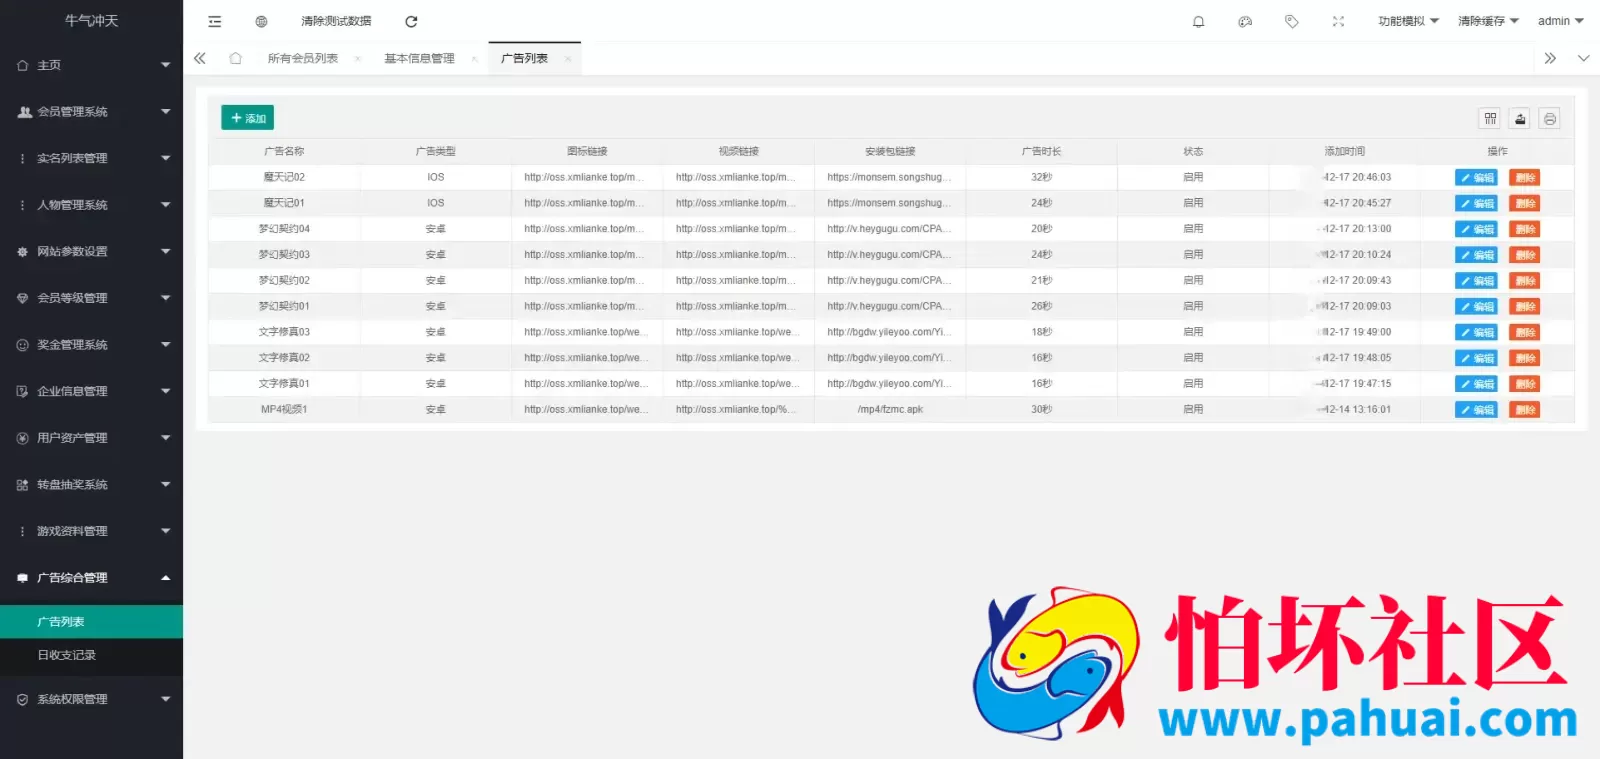
Task: Switch to the 基本信息管理 tab
Action: pyautogui.click(x=420, y=59)
